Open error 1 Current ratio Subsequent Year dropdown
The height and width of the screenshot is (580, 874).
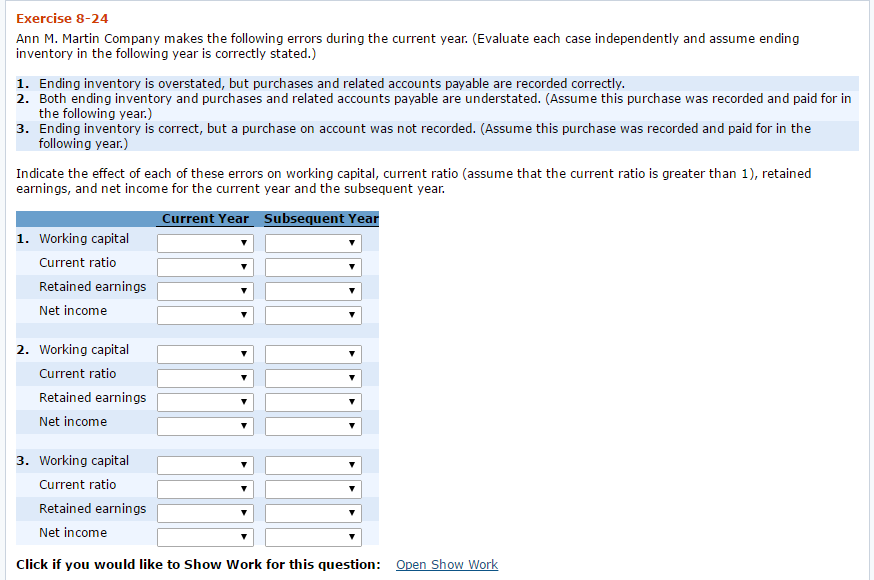313,267
